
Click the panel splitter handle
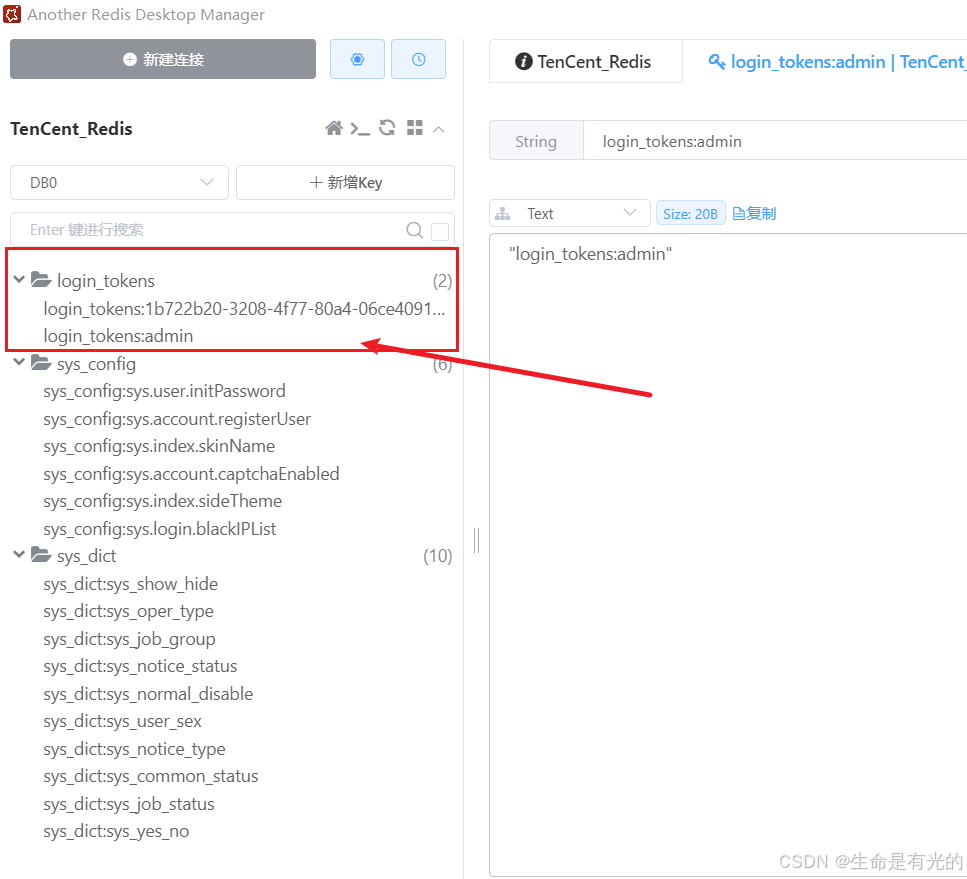coord(477,540)
